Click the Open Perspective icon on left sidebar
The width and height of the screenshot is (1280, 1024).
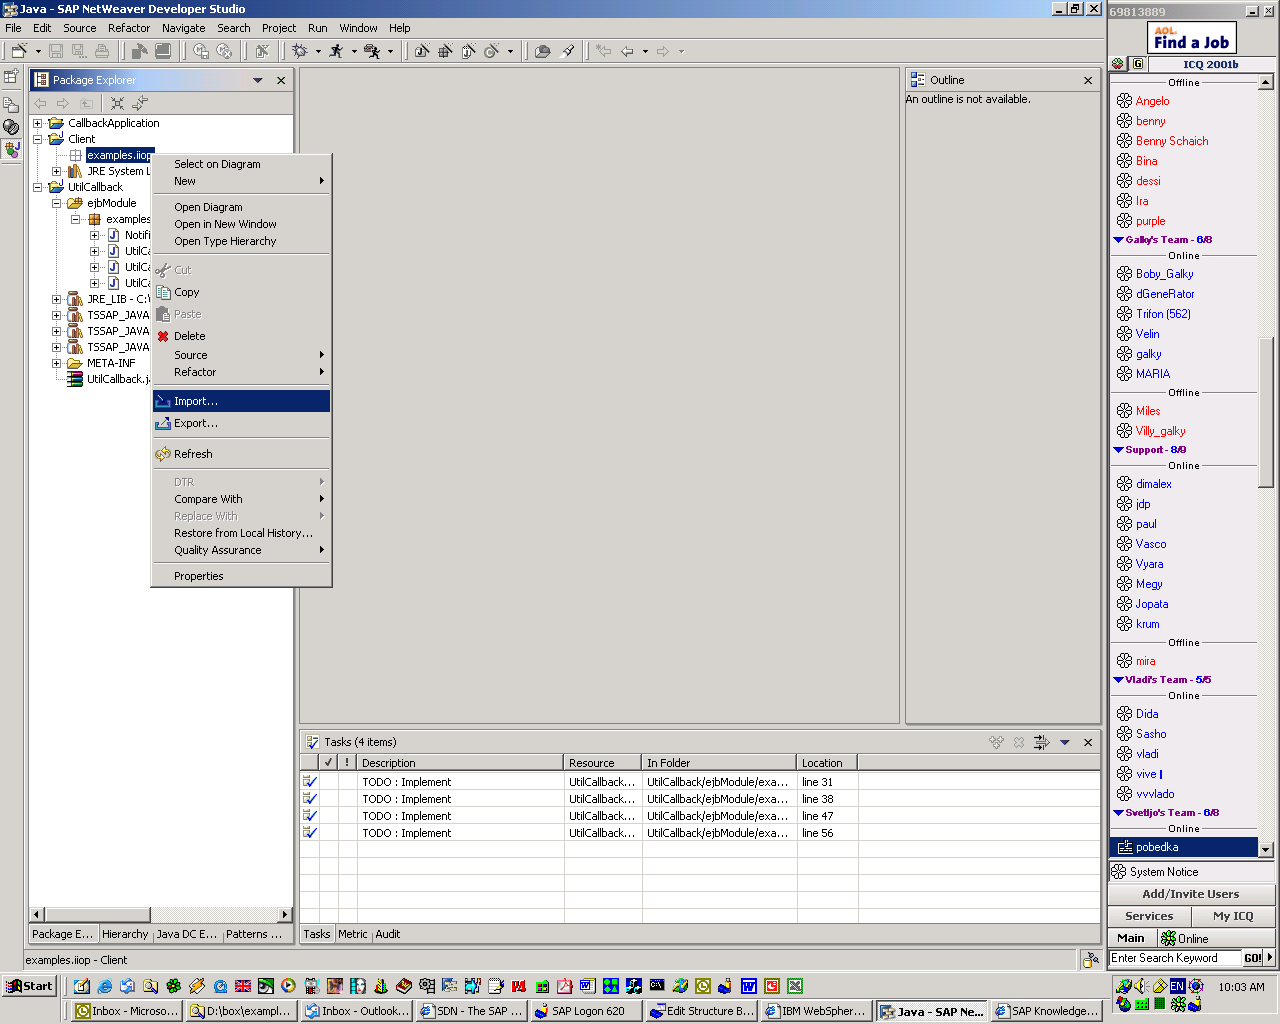(x=11, y=77)
